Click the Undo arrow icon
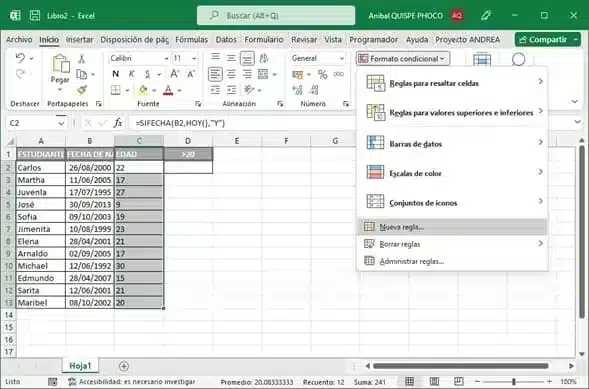This screenshot has height=389, width=589. 21,58
